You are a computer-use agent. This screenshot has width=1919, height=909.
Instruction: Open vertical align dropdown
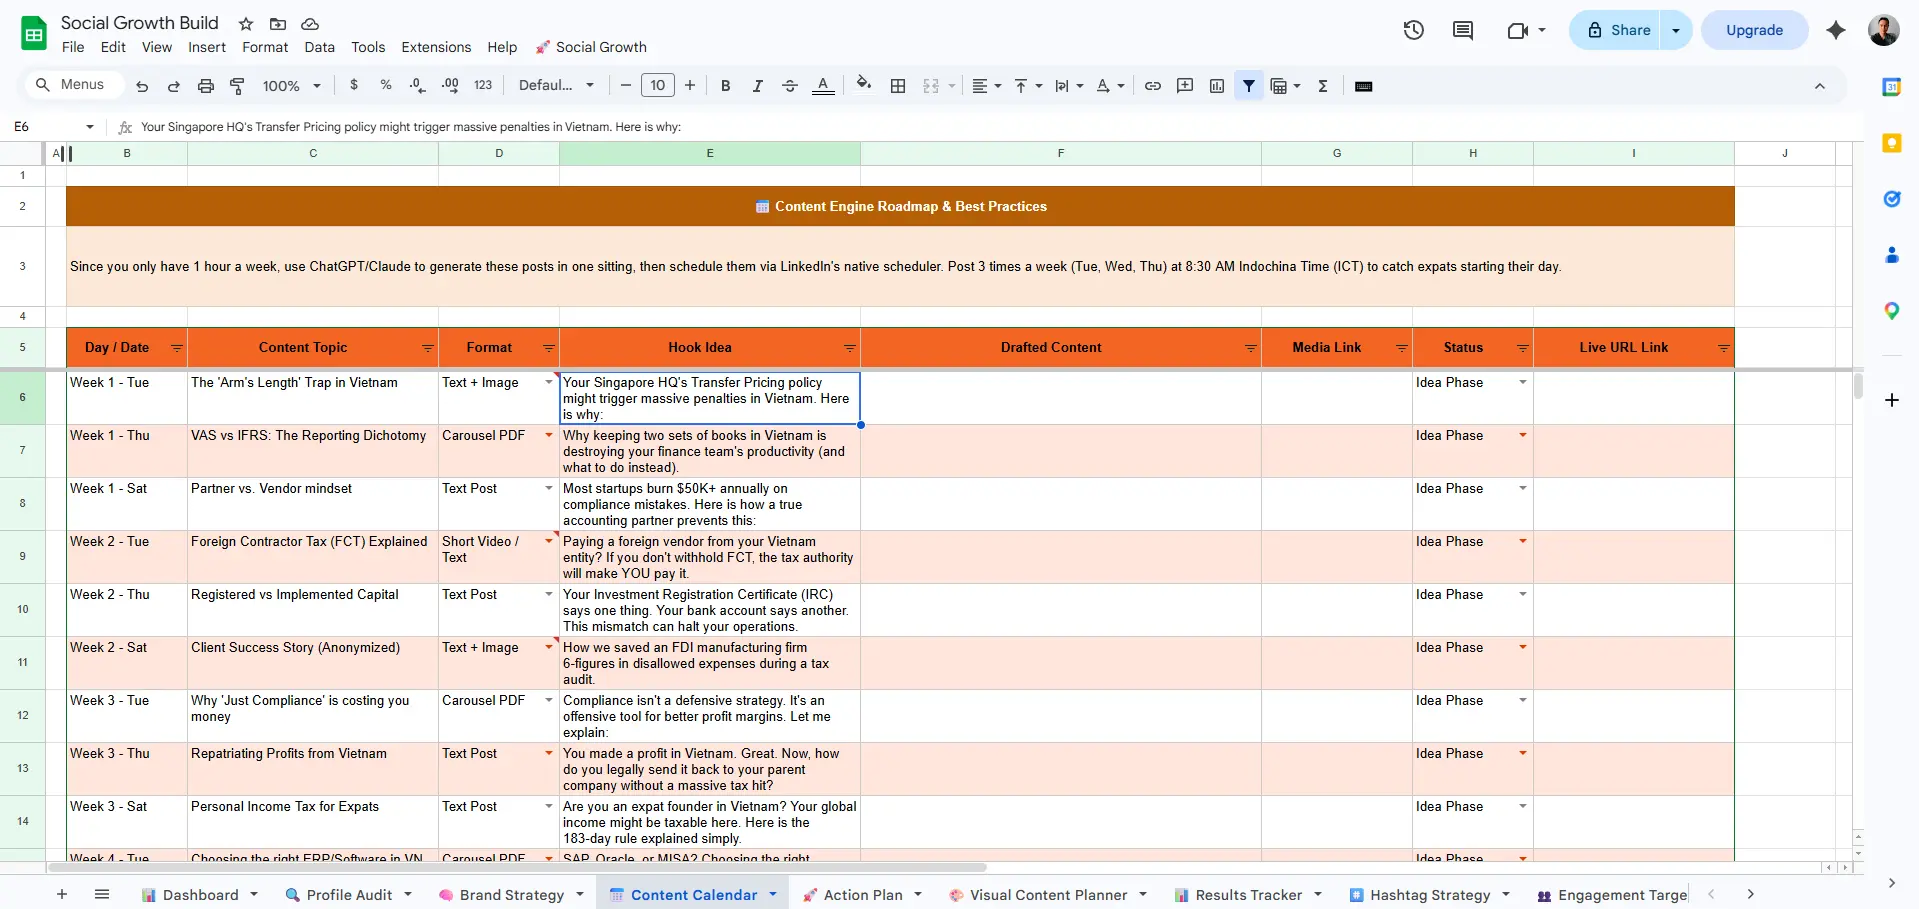click(x=1028, y=86)
